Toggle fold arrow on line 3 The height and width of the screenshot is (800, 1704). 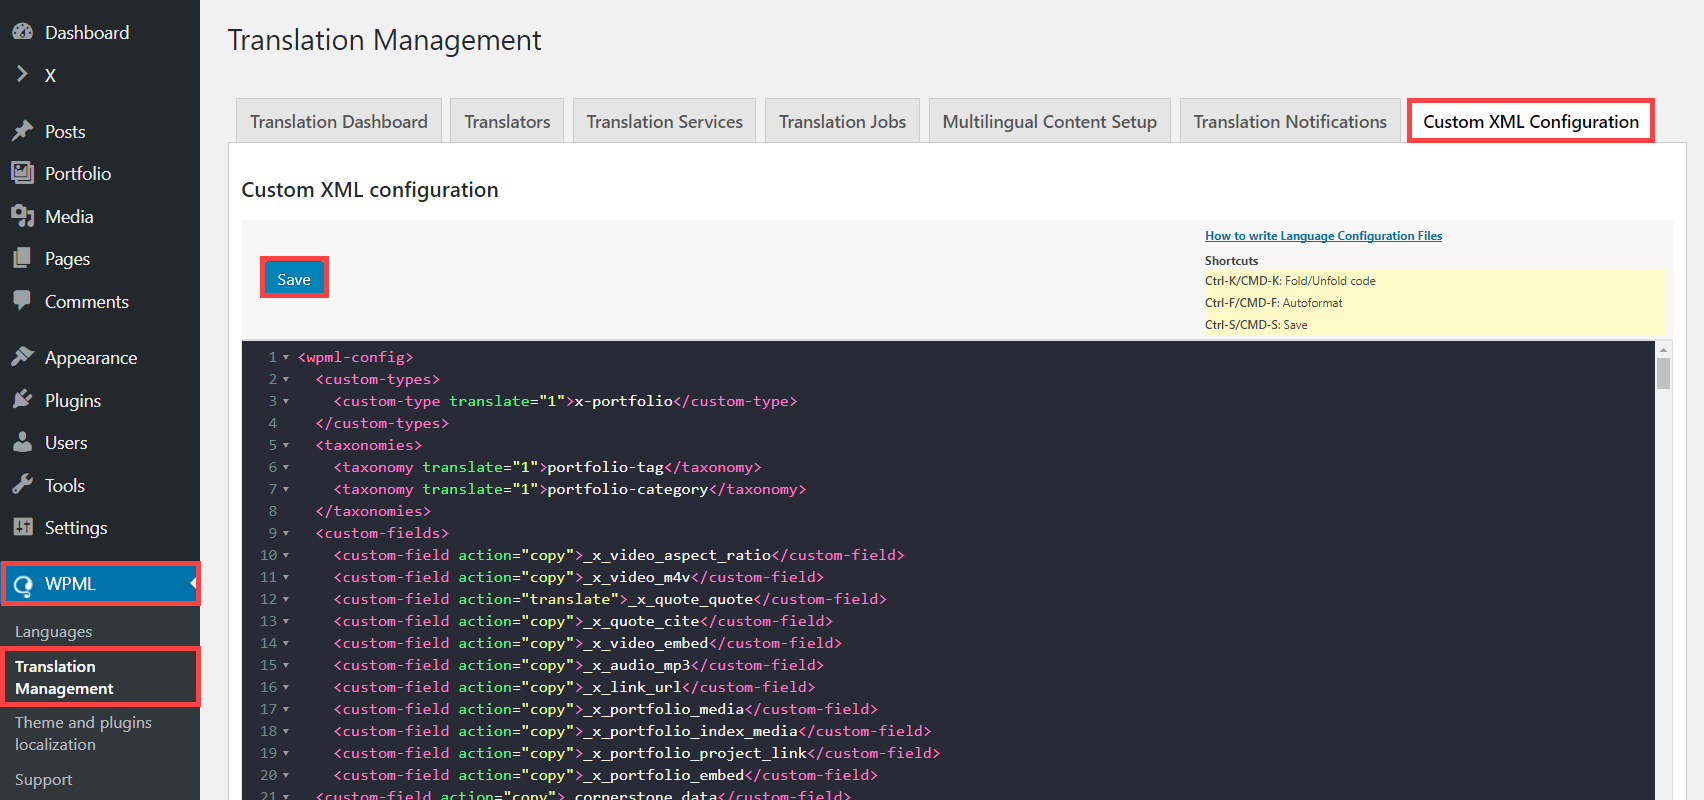coord(286,401)
